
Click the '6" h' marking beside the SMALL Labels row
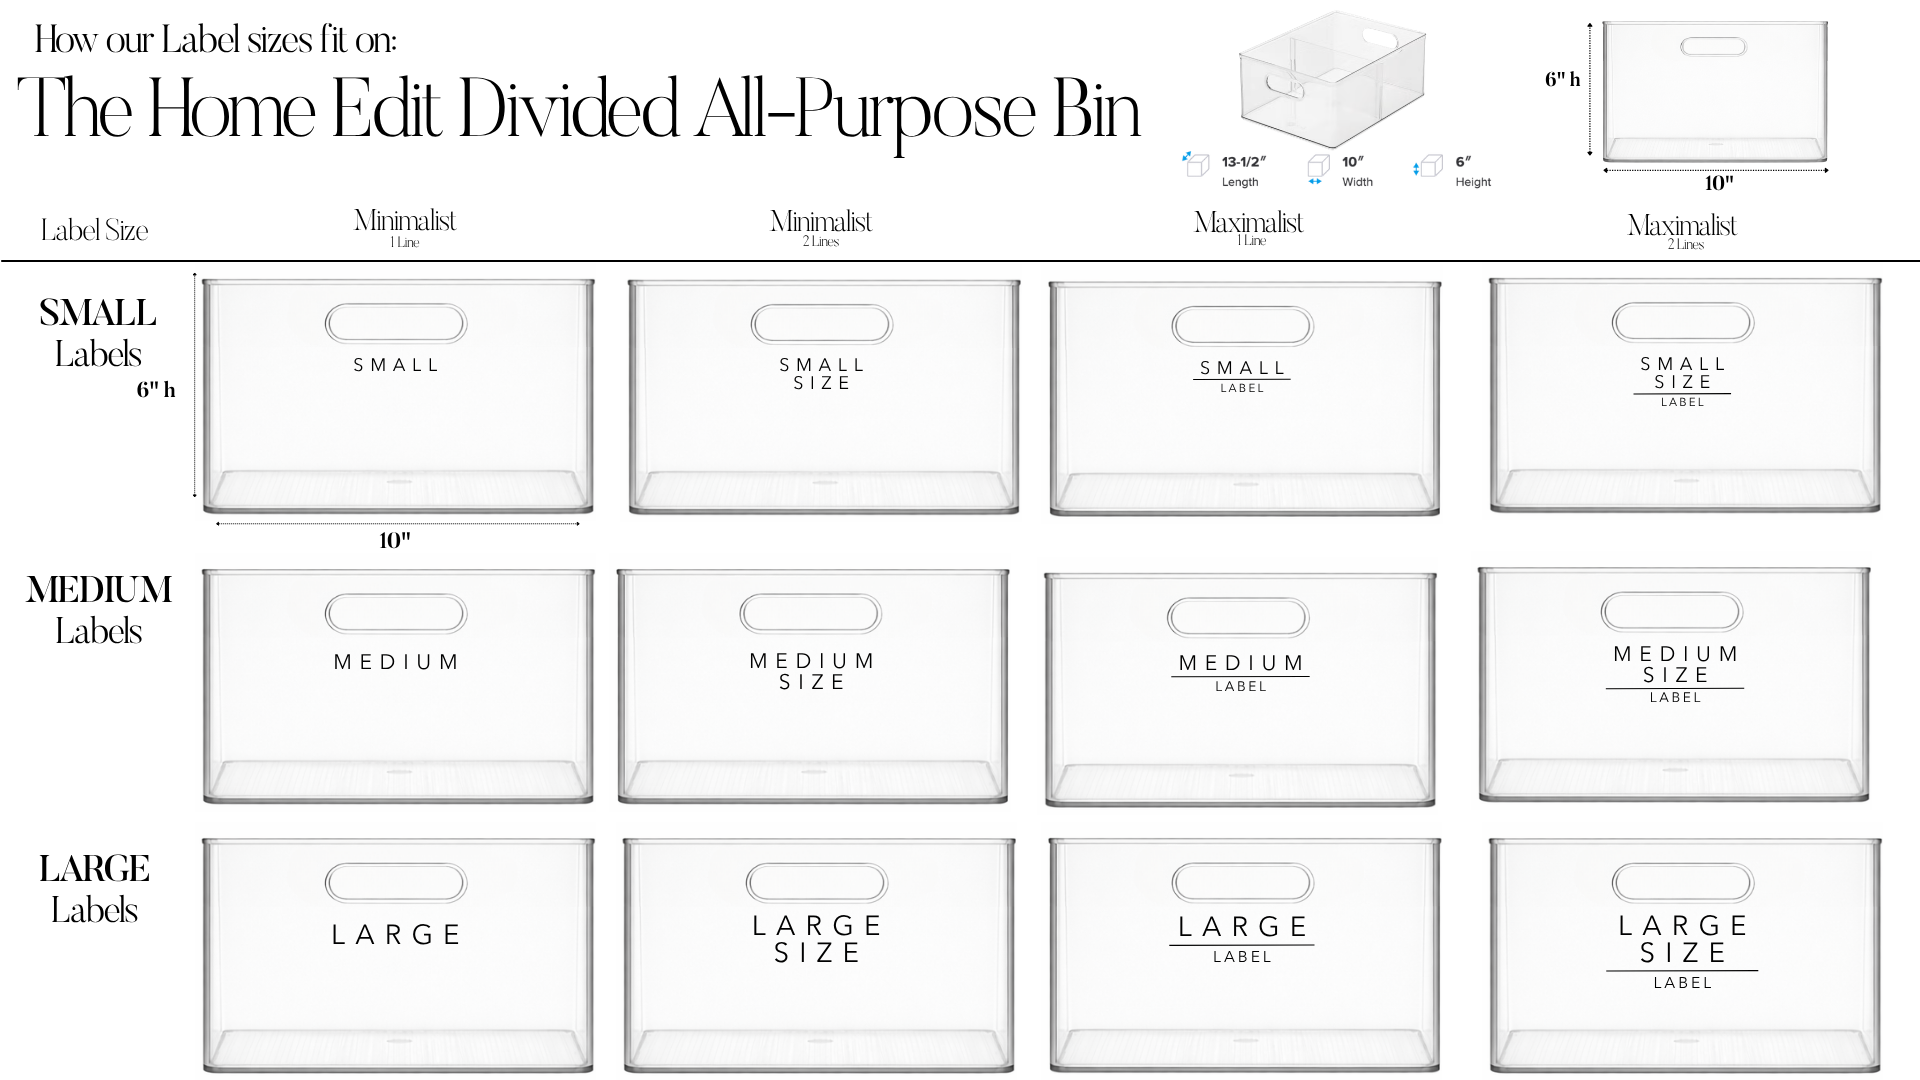coord(156,390)
